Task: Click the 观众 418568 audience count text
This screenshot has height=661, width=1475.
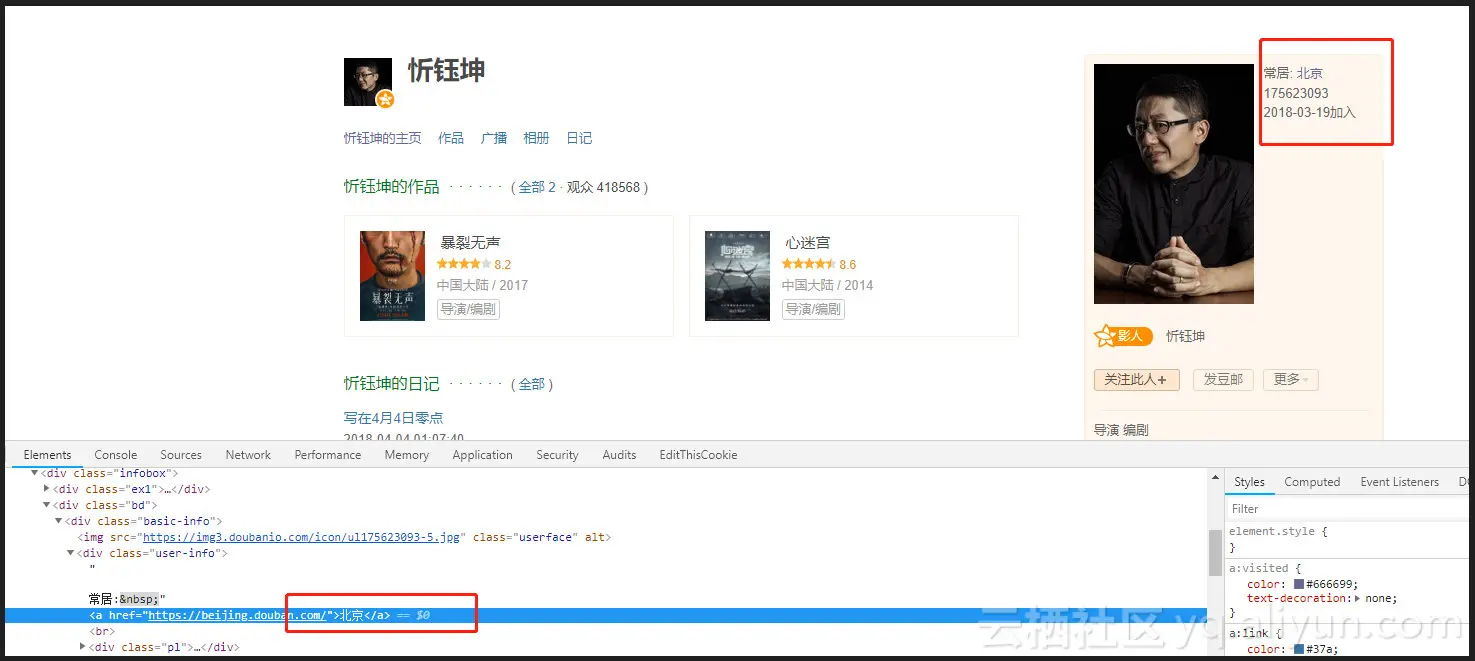Action: (603, 187)
